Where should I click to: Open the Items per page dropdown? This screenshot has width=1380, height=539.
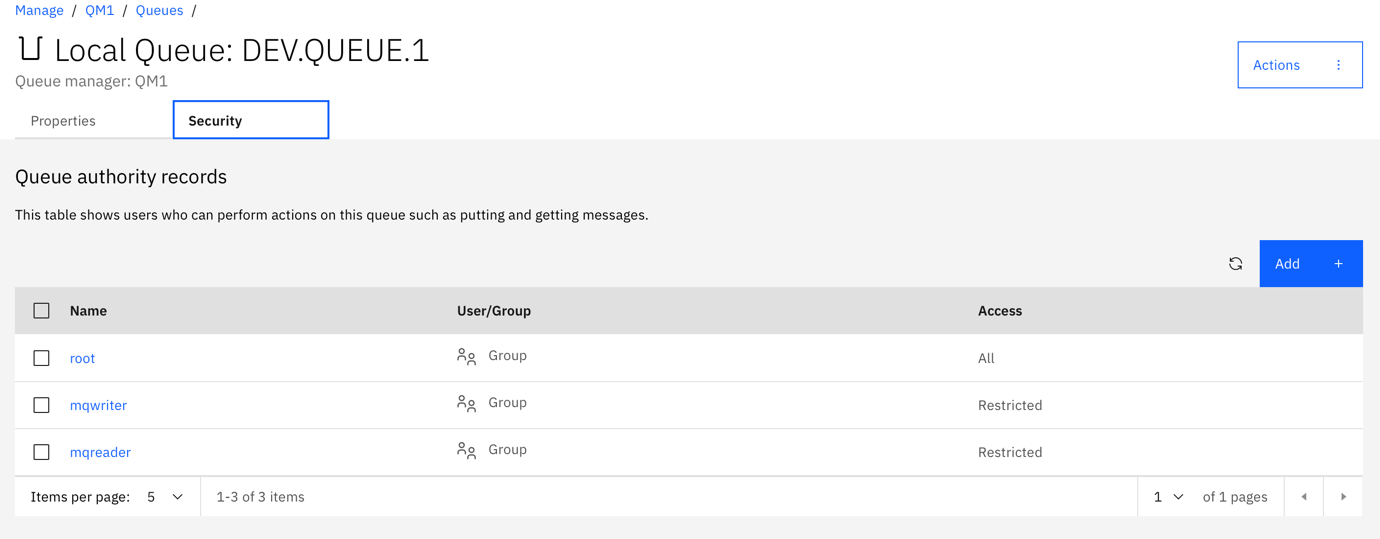coord(165,497)
